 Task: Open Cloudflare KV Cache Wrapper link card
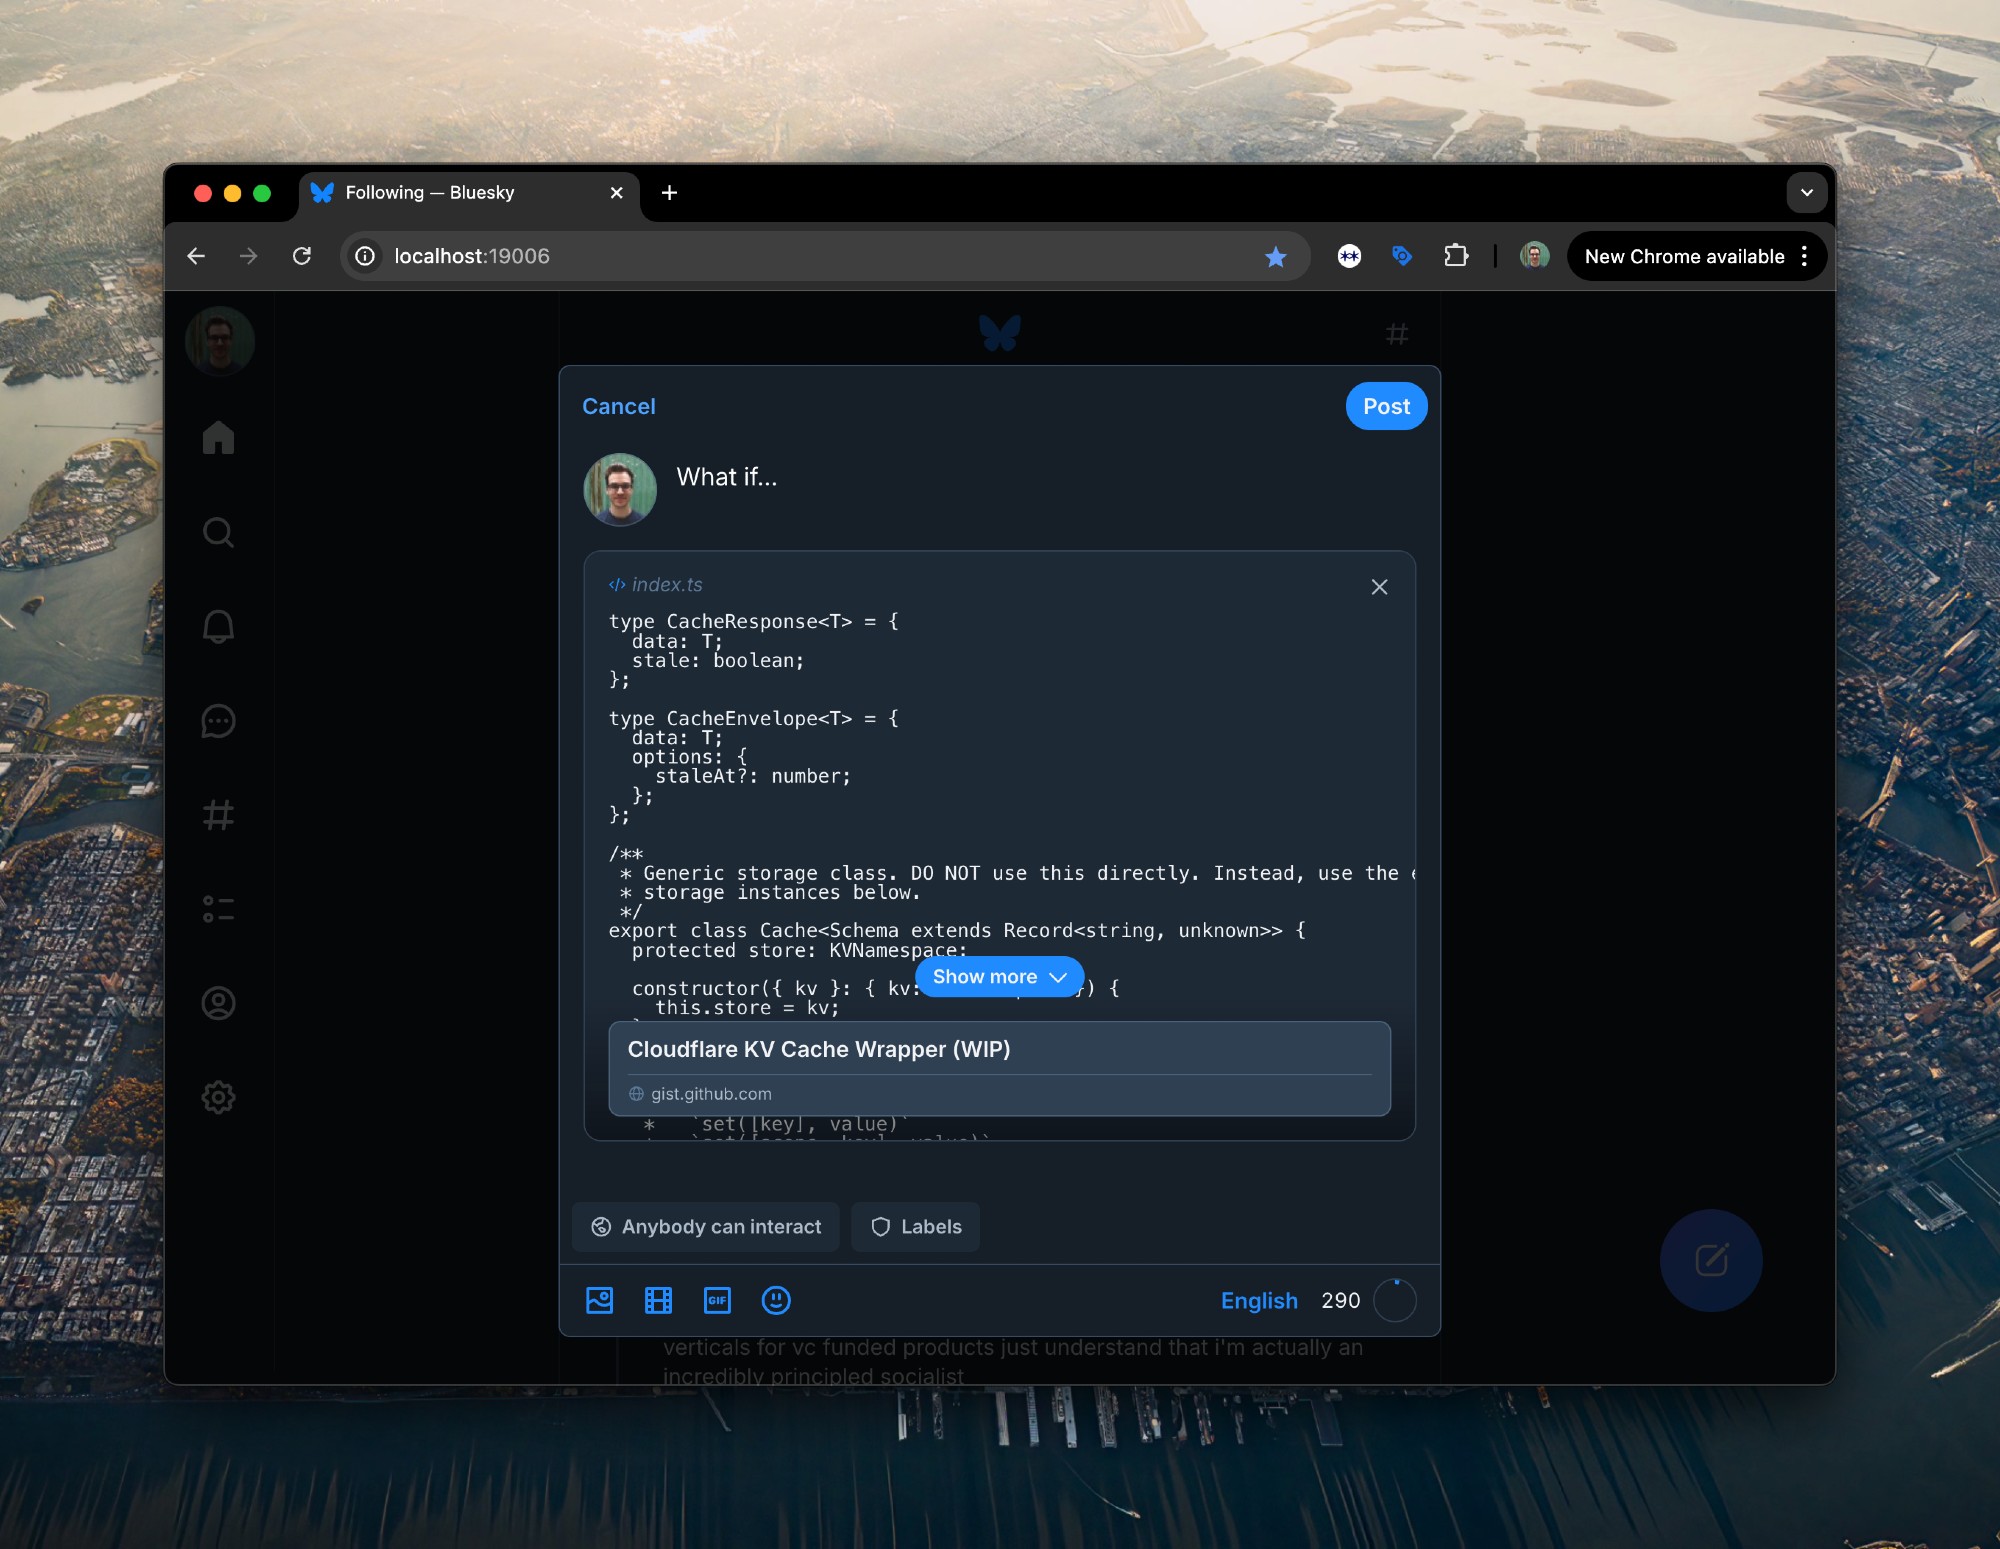[x=998, y=1067]
